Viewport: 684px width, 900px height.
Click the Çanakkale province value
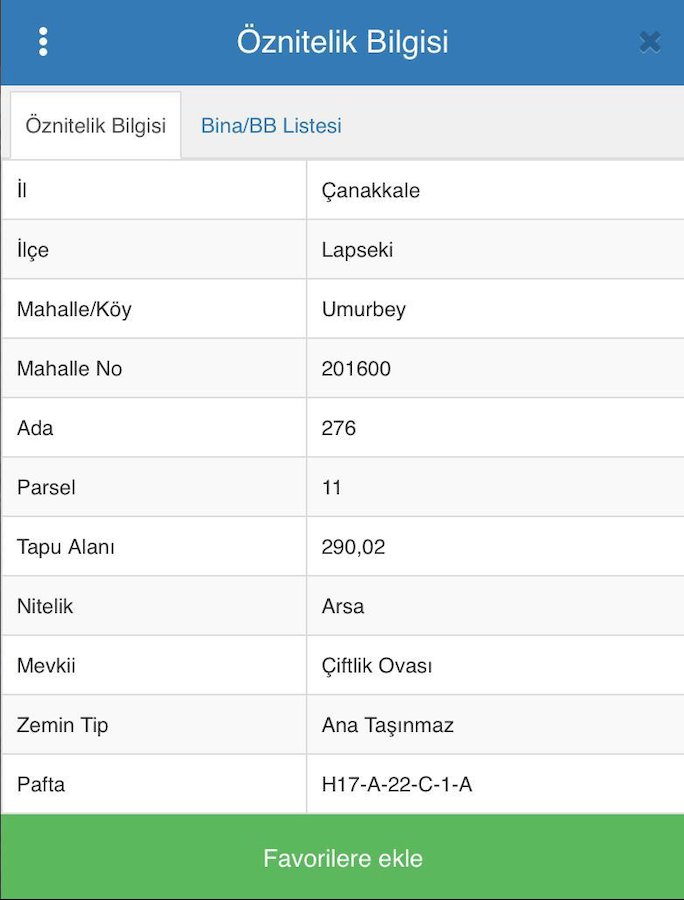[371, 190]
